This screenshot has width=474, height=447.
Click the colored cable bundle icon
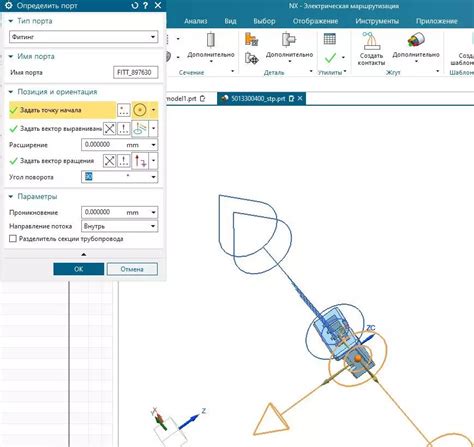(x=415, y=40)
